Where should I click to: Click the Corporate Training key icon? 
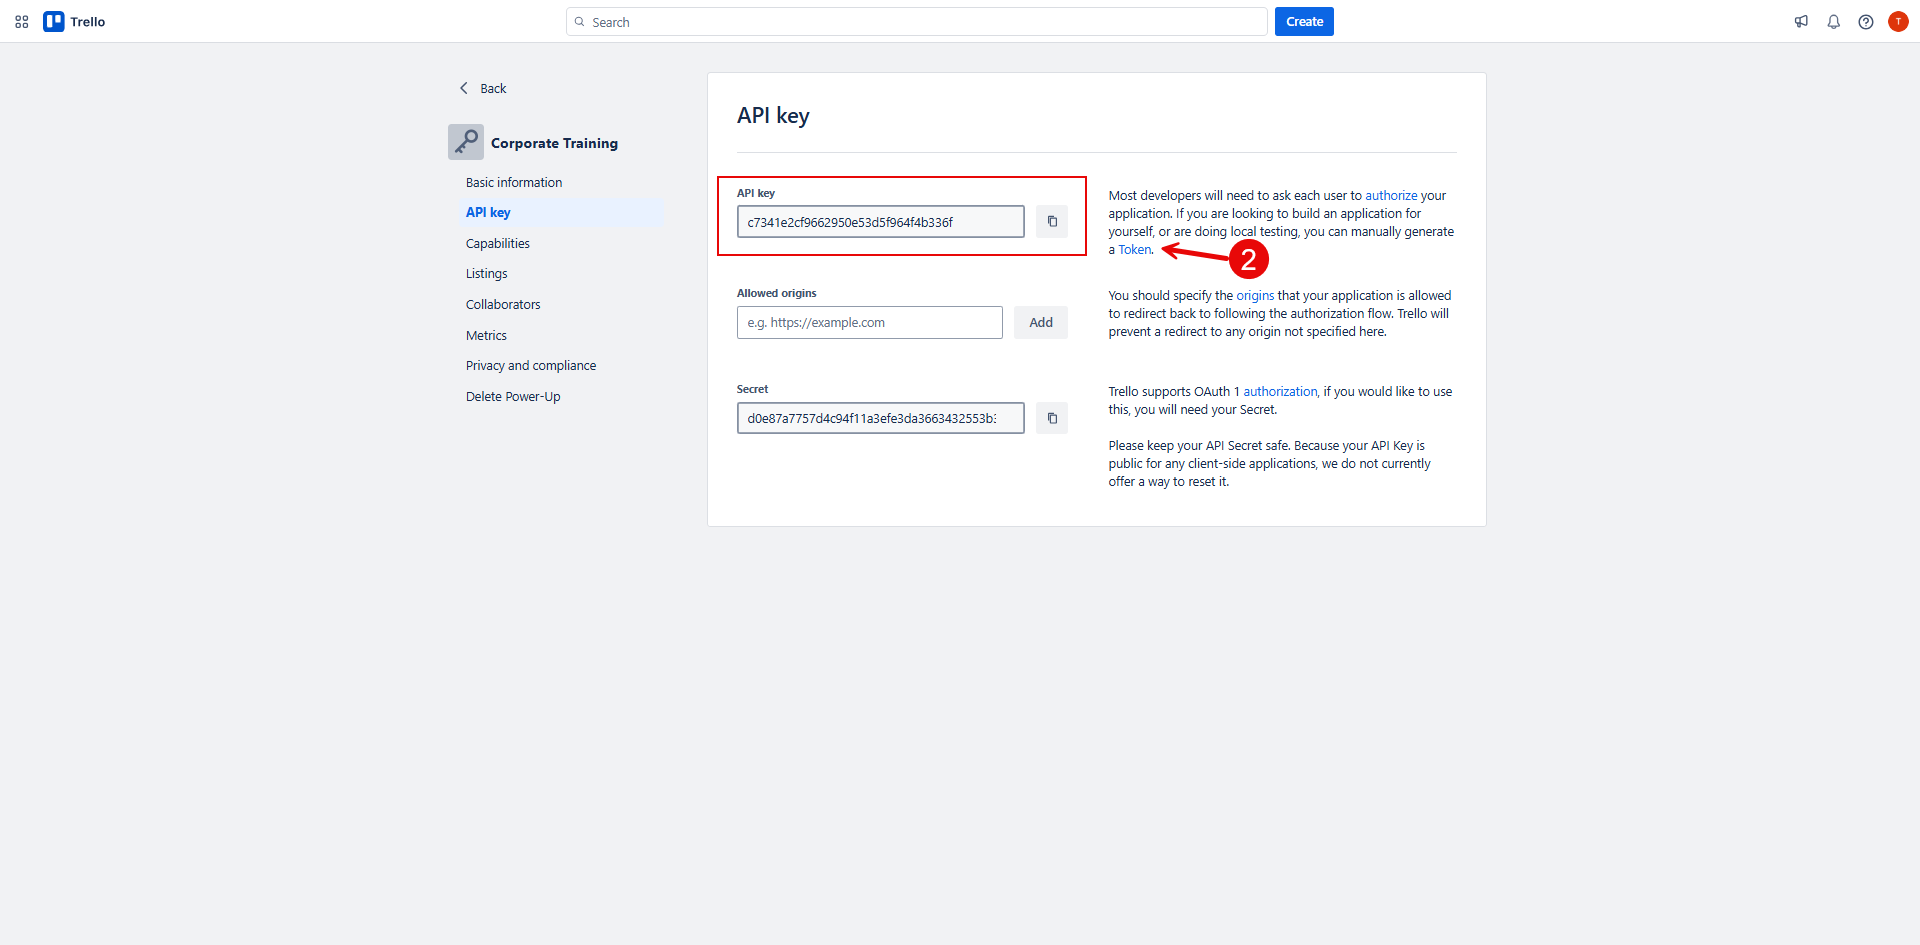(x=466, y=142)
